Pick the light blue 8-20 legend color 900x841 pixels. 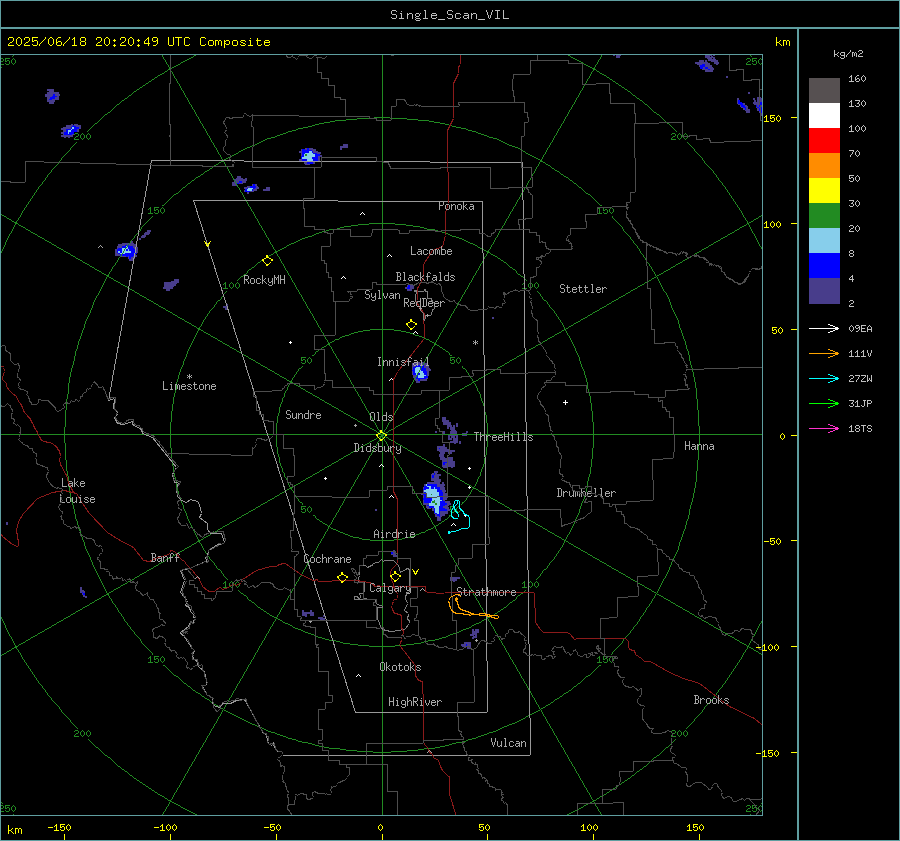[x=824, y=241]
